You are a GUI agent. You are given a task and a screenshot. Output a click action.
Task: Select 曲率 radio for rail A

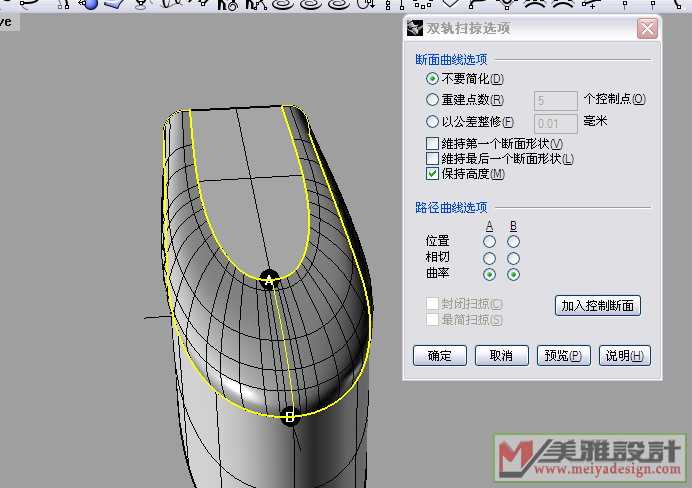489,275
